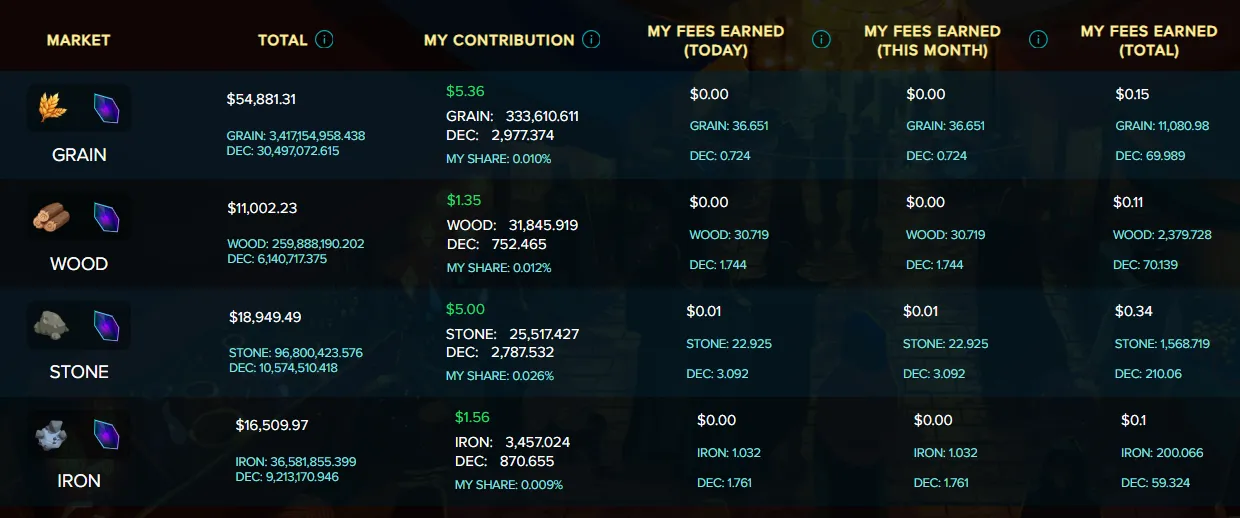Open the GRAIN market label
Viewport: 1240px width, 518px height.
click(x=79, y=155)
